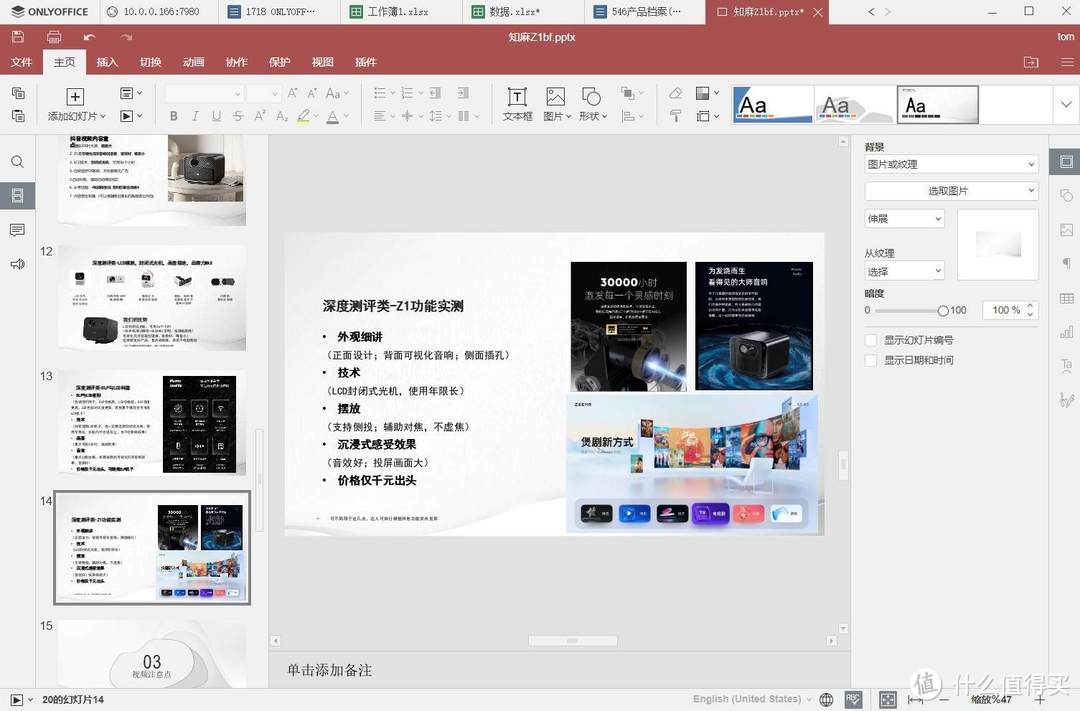Open table settings in right sidebar

1066,298
